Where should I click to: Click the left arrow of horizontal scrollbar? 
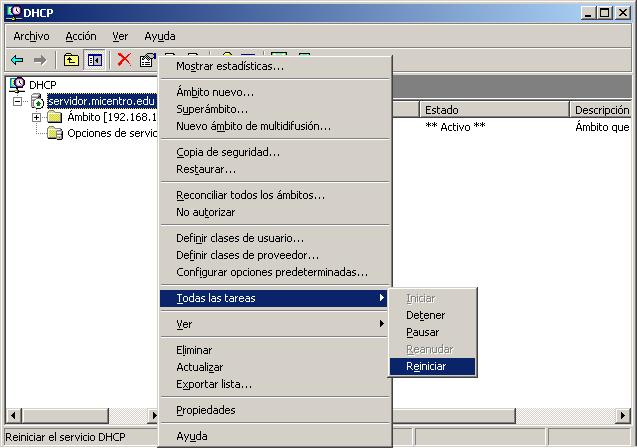(x=10, y=415)
